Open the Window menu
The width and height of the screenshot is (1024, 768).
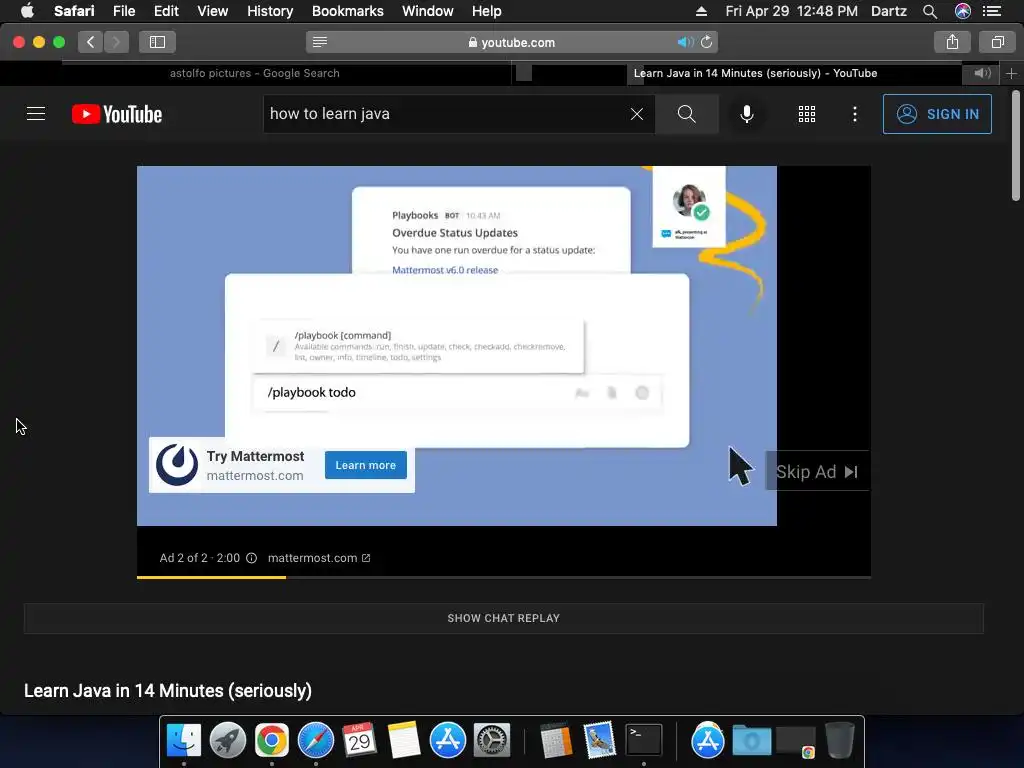[427, 11]
